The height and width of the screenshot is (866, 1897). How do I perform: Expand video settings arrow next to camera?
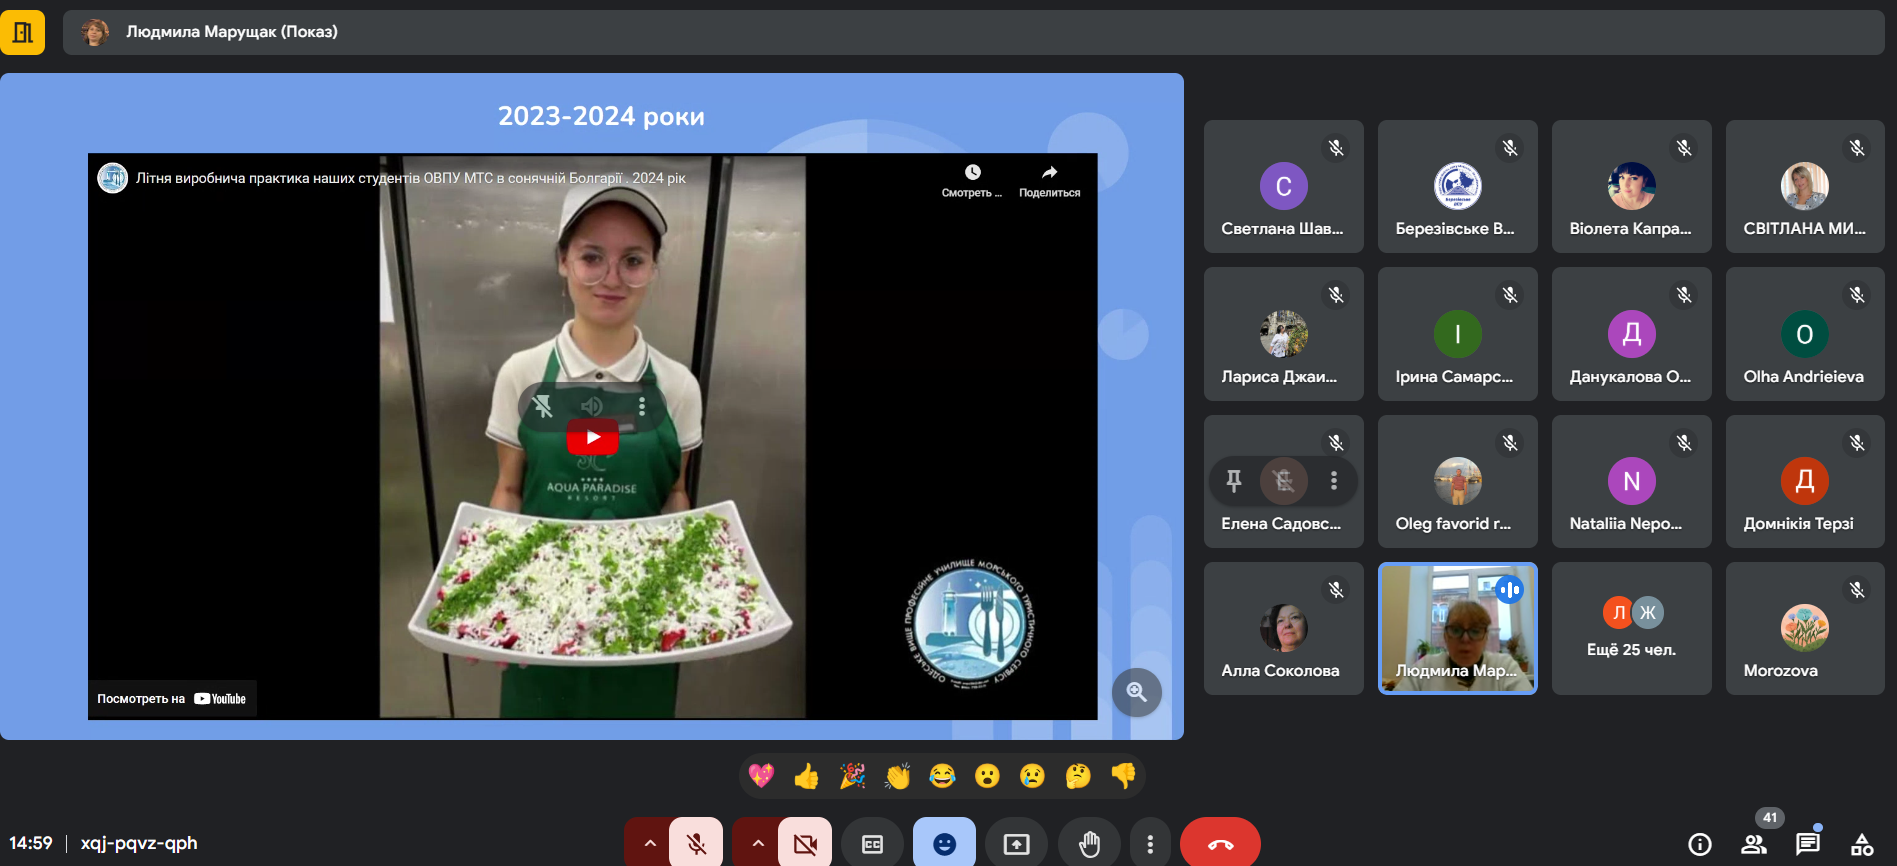pyautogui.click(x=757, y=844)
